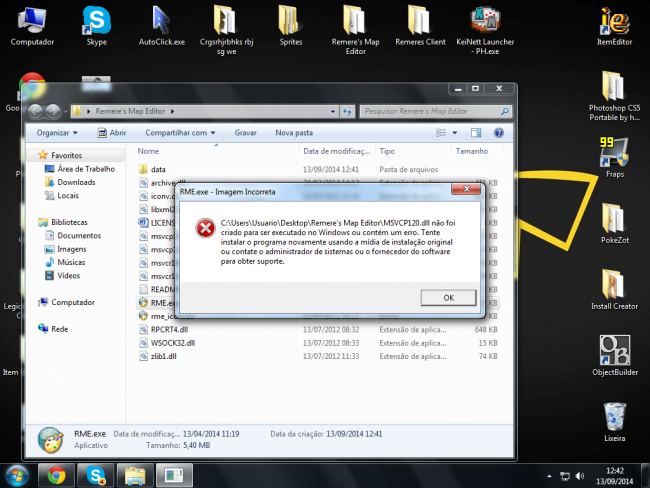
Task: Open the PokeZot desktop folder
Action: click(x=614, y=223)
